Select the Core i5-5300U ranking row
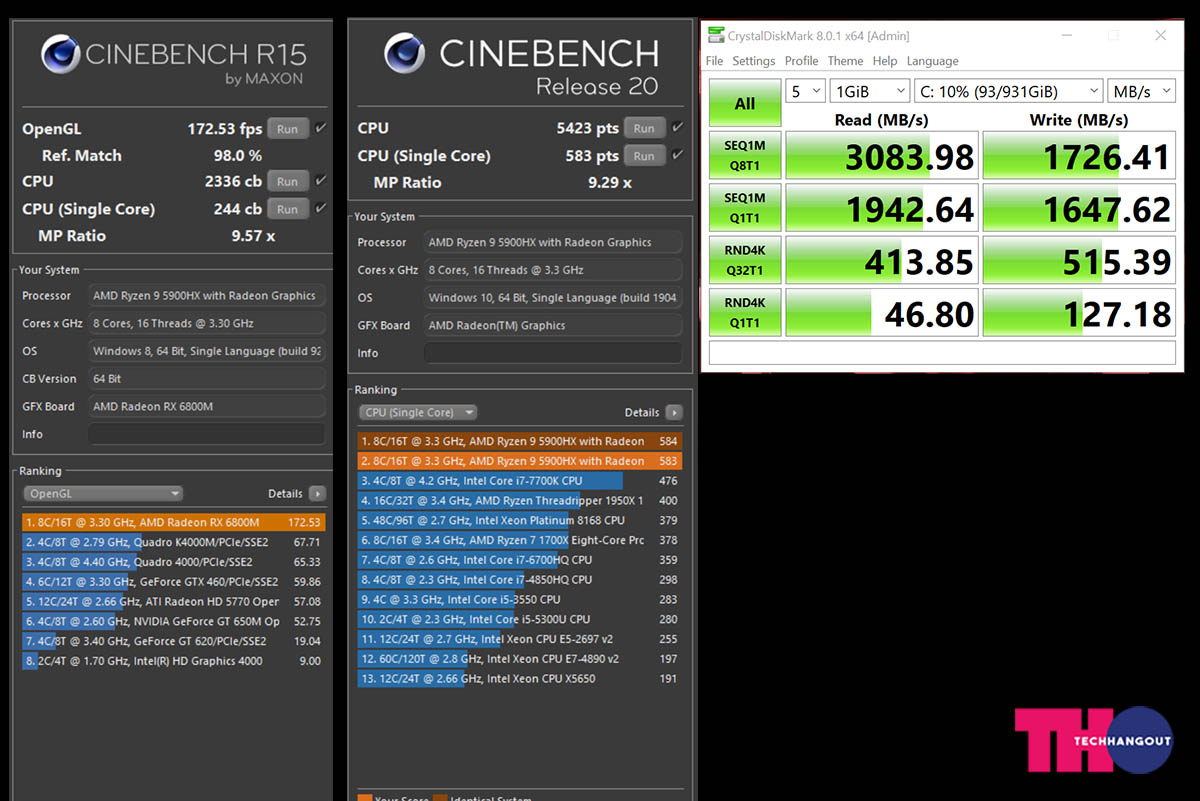This screenshot has width=1200, height=801. point(520,619)
